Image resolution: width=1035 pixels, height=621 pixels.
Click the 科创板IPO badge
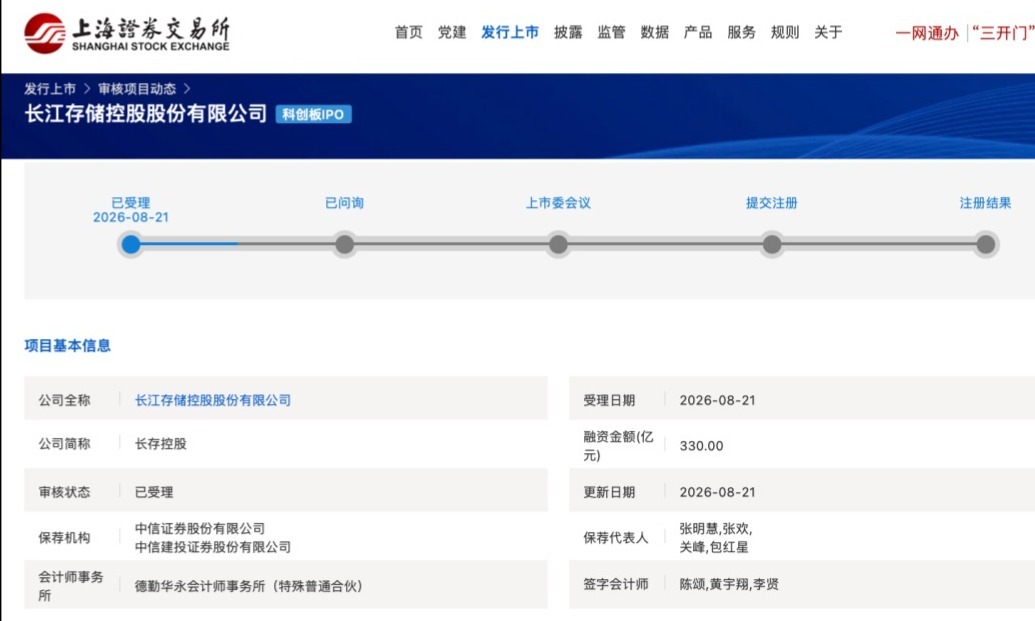(314, 114)
